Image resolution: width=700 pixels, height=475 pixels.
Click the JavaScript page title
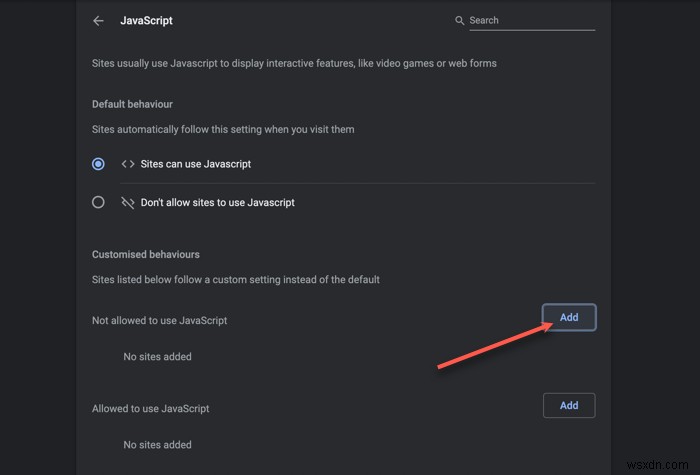146,20
